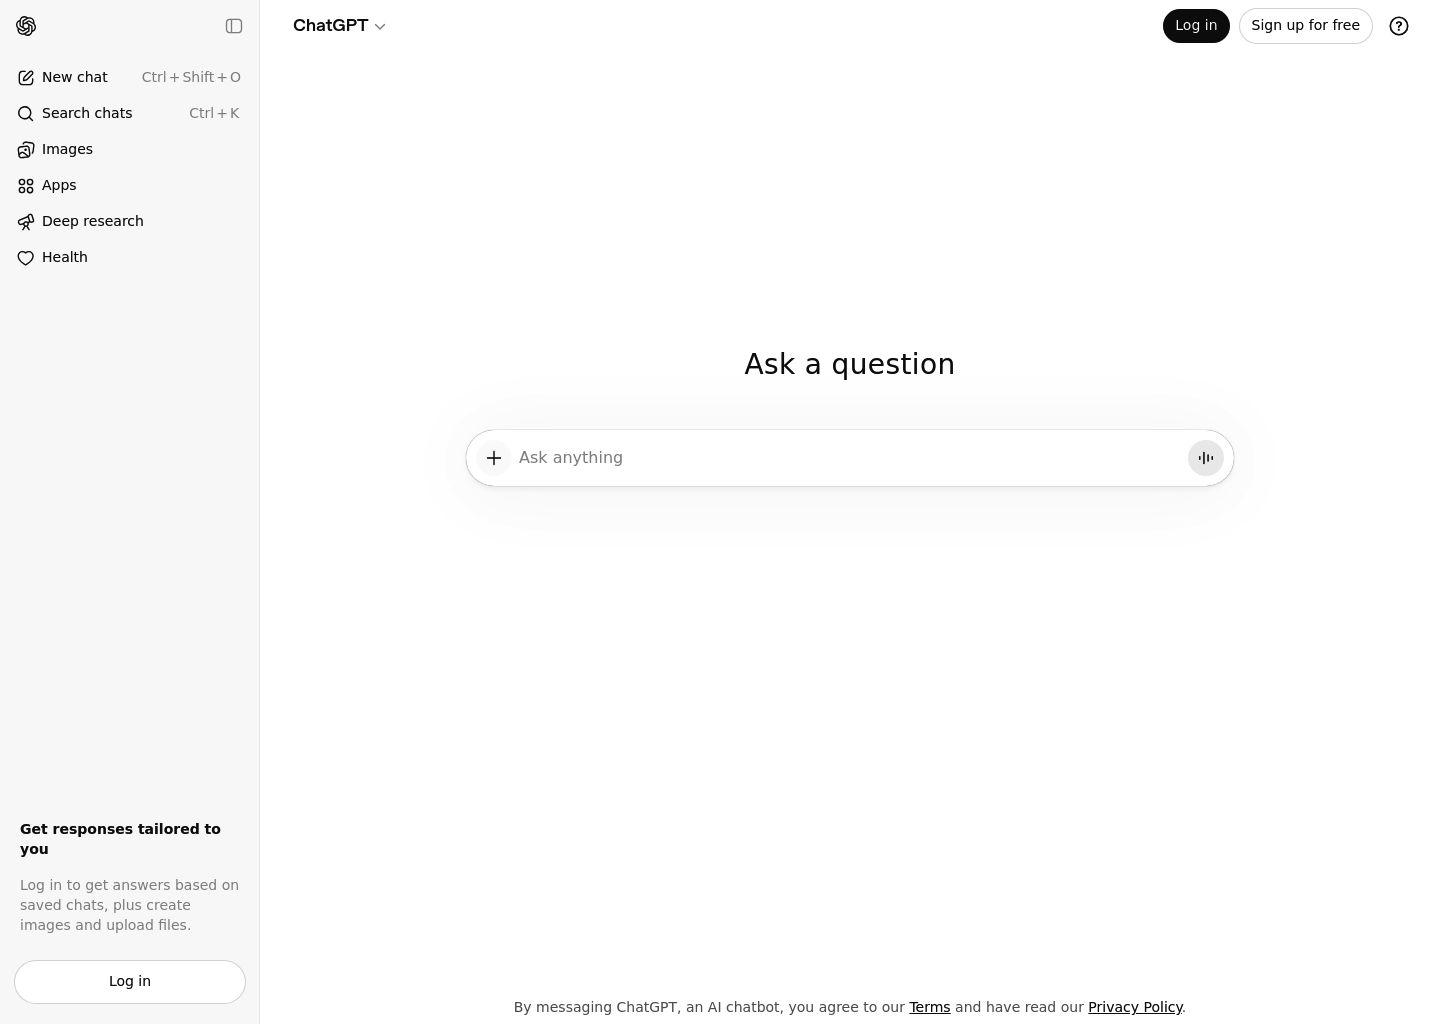The height and width of the screenshot is (1024, 1440).
Task: Click the Apps grid icon
Action: point(26,186)
